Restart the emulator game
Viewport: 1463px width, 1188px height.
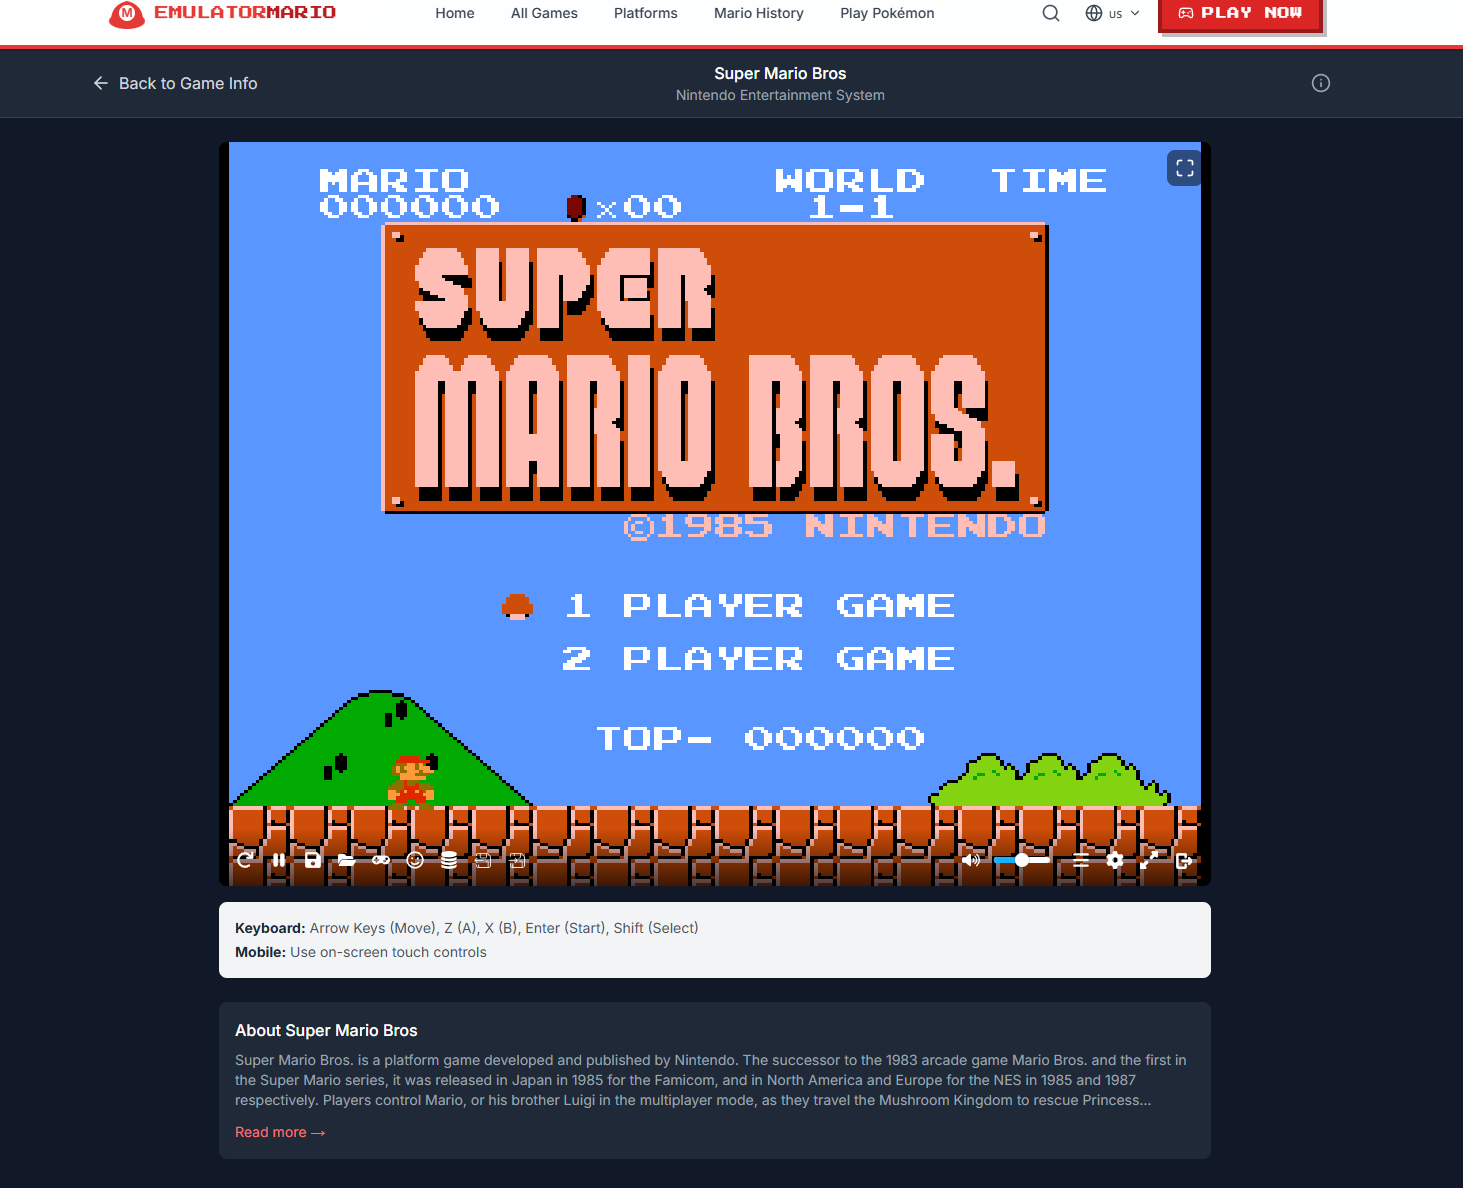click(x=245, y=860)
